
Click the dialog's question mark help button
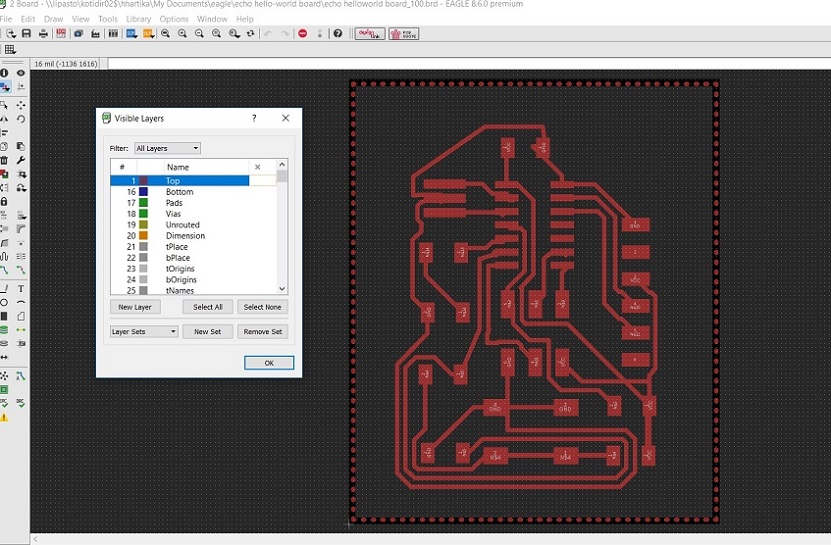point(254,118)
